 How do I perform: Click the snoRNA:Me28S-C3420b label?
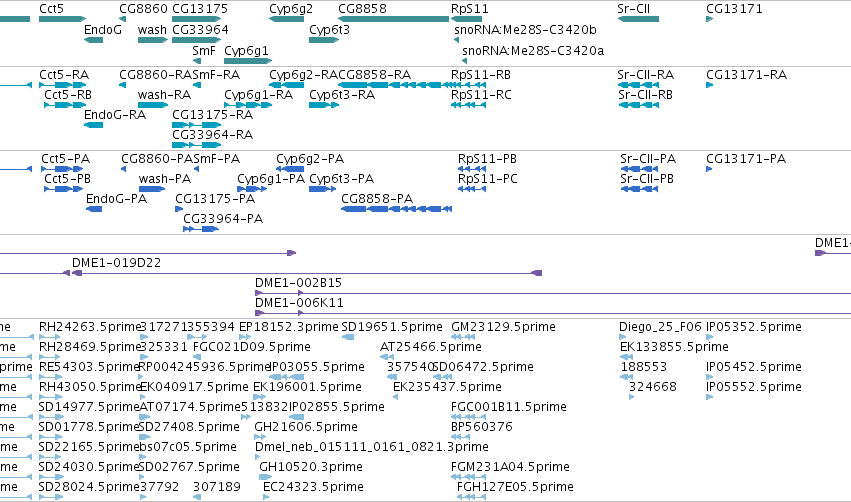coord(525,30)
